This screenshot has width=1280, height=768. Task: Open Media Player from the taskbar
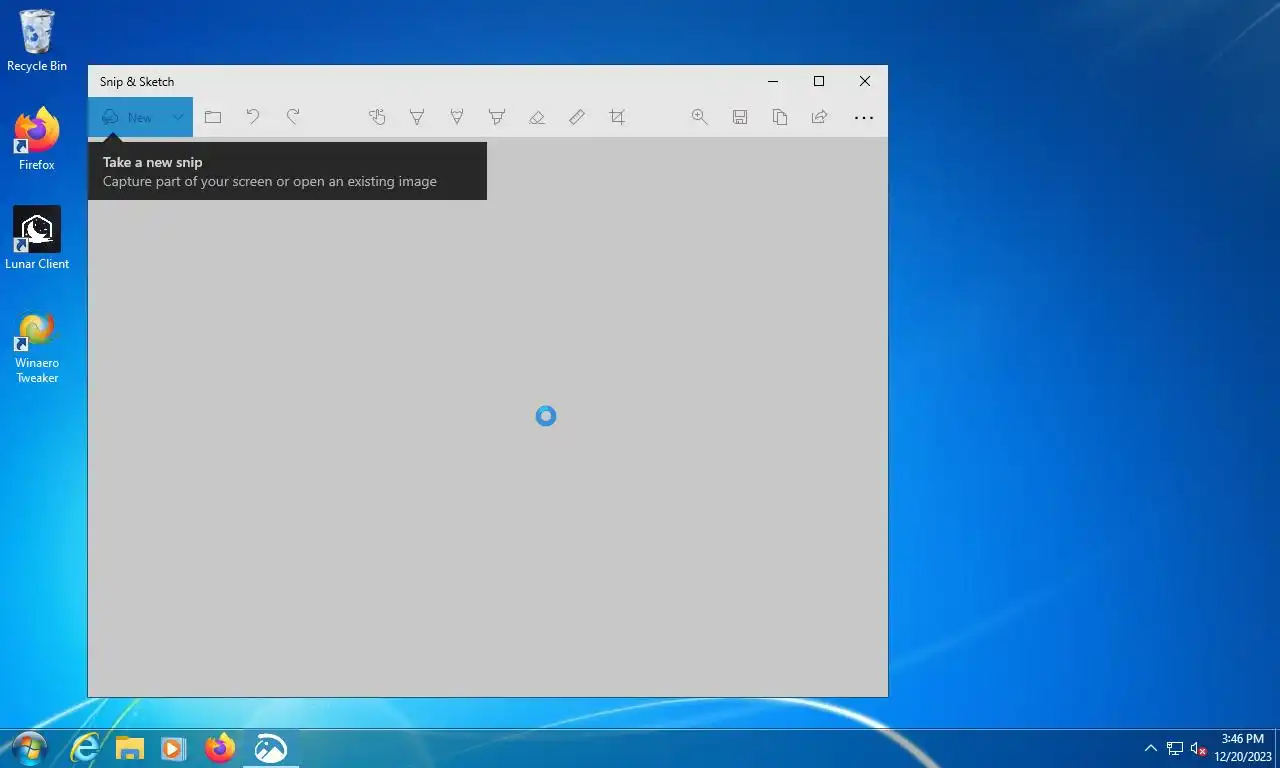174,748
